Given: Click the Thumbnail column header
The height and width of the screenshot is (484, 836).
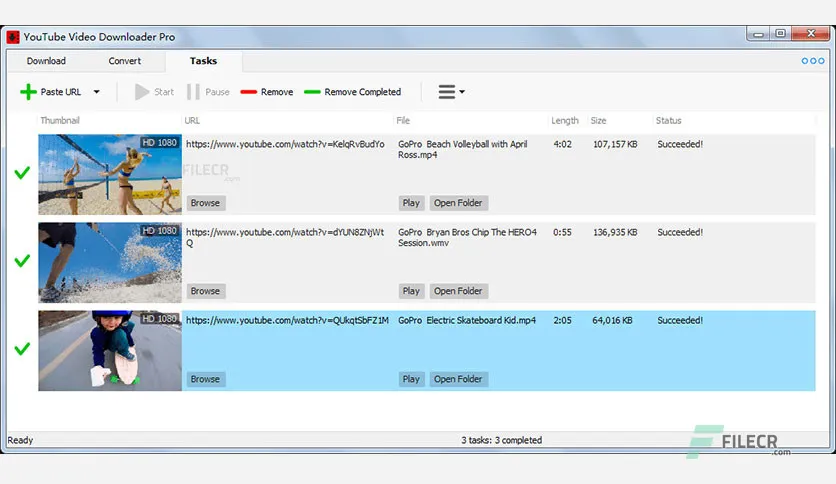Looking at the screenshot, I should click(60, 120).
